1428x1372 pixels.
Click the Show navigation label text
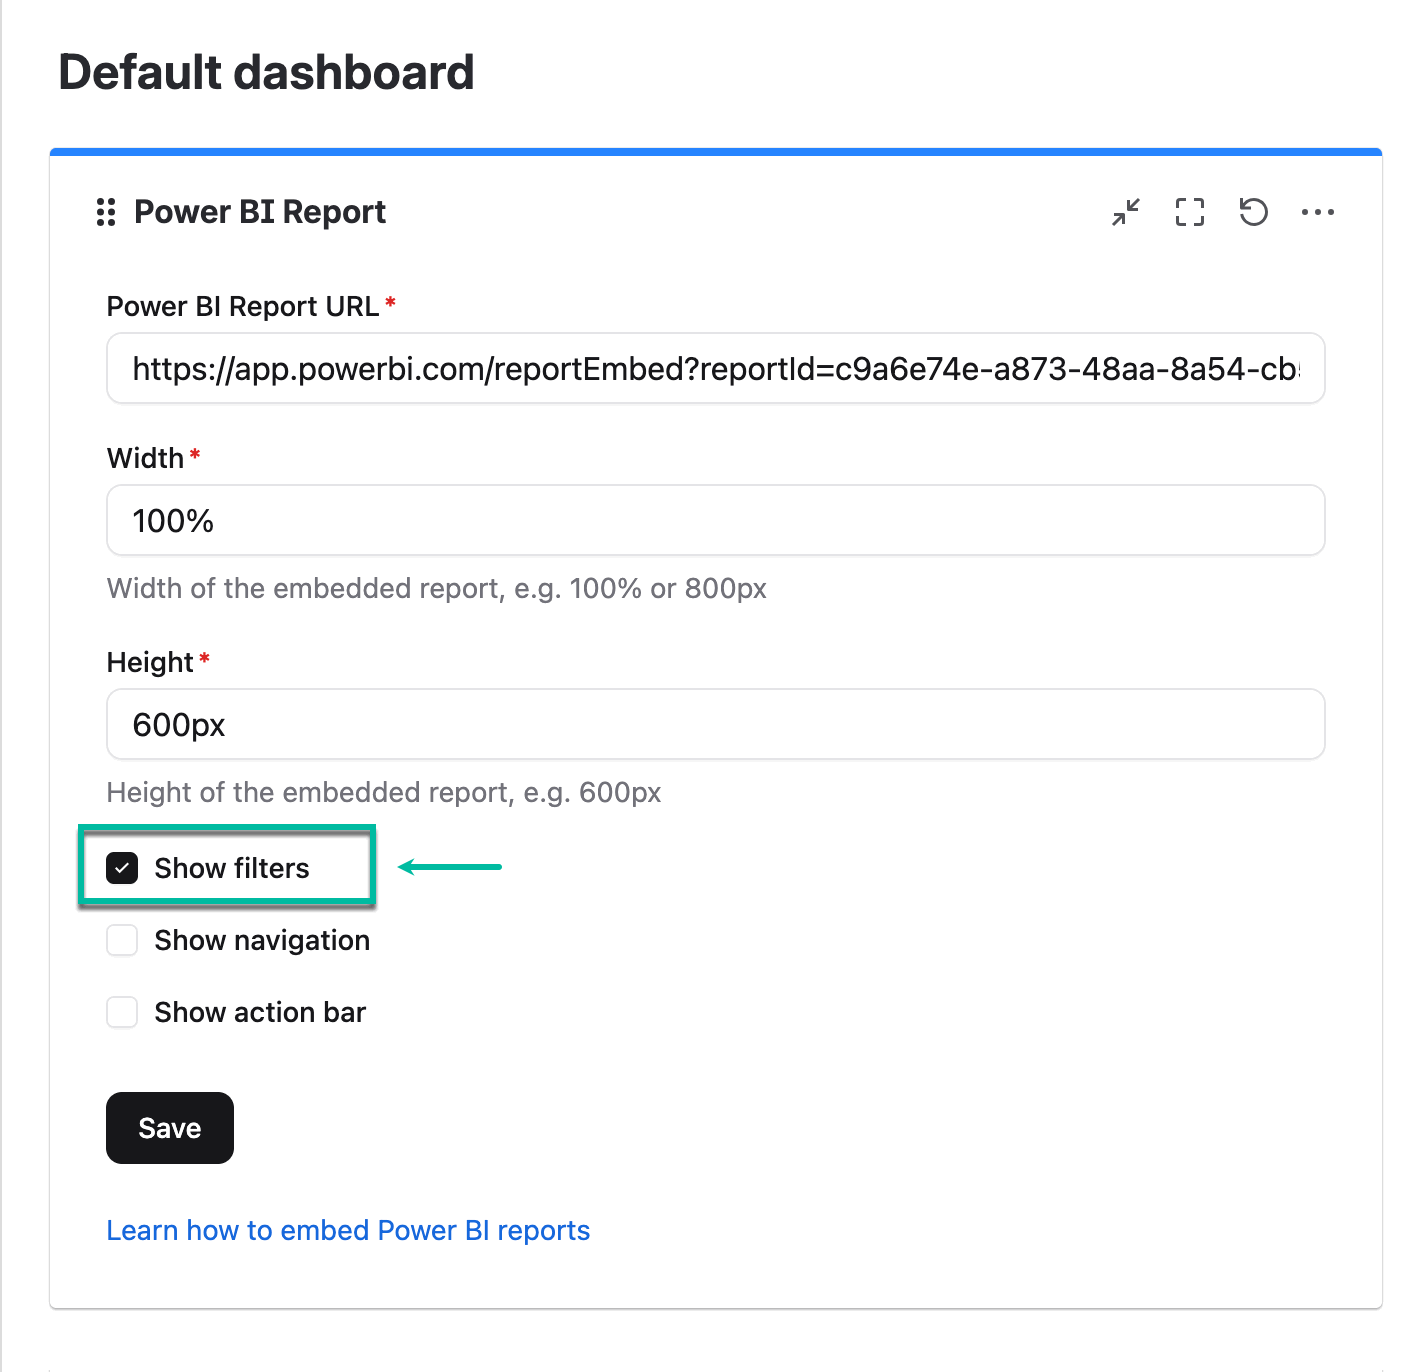[262, 940]
